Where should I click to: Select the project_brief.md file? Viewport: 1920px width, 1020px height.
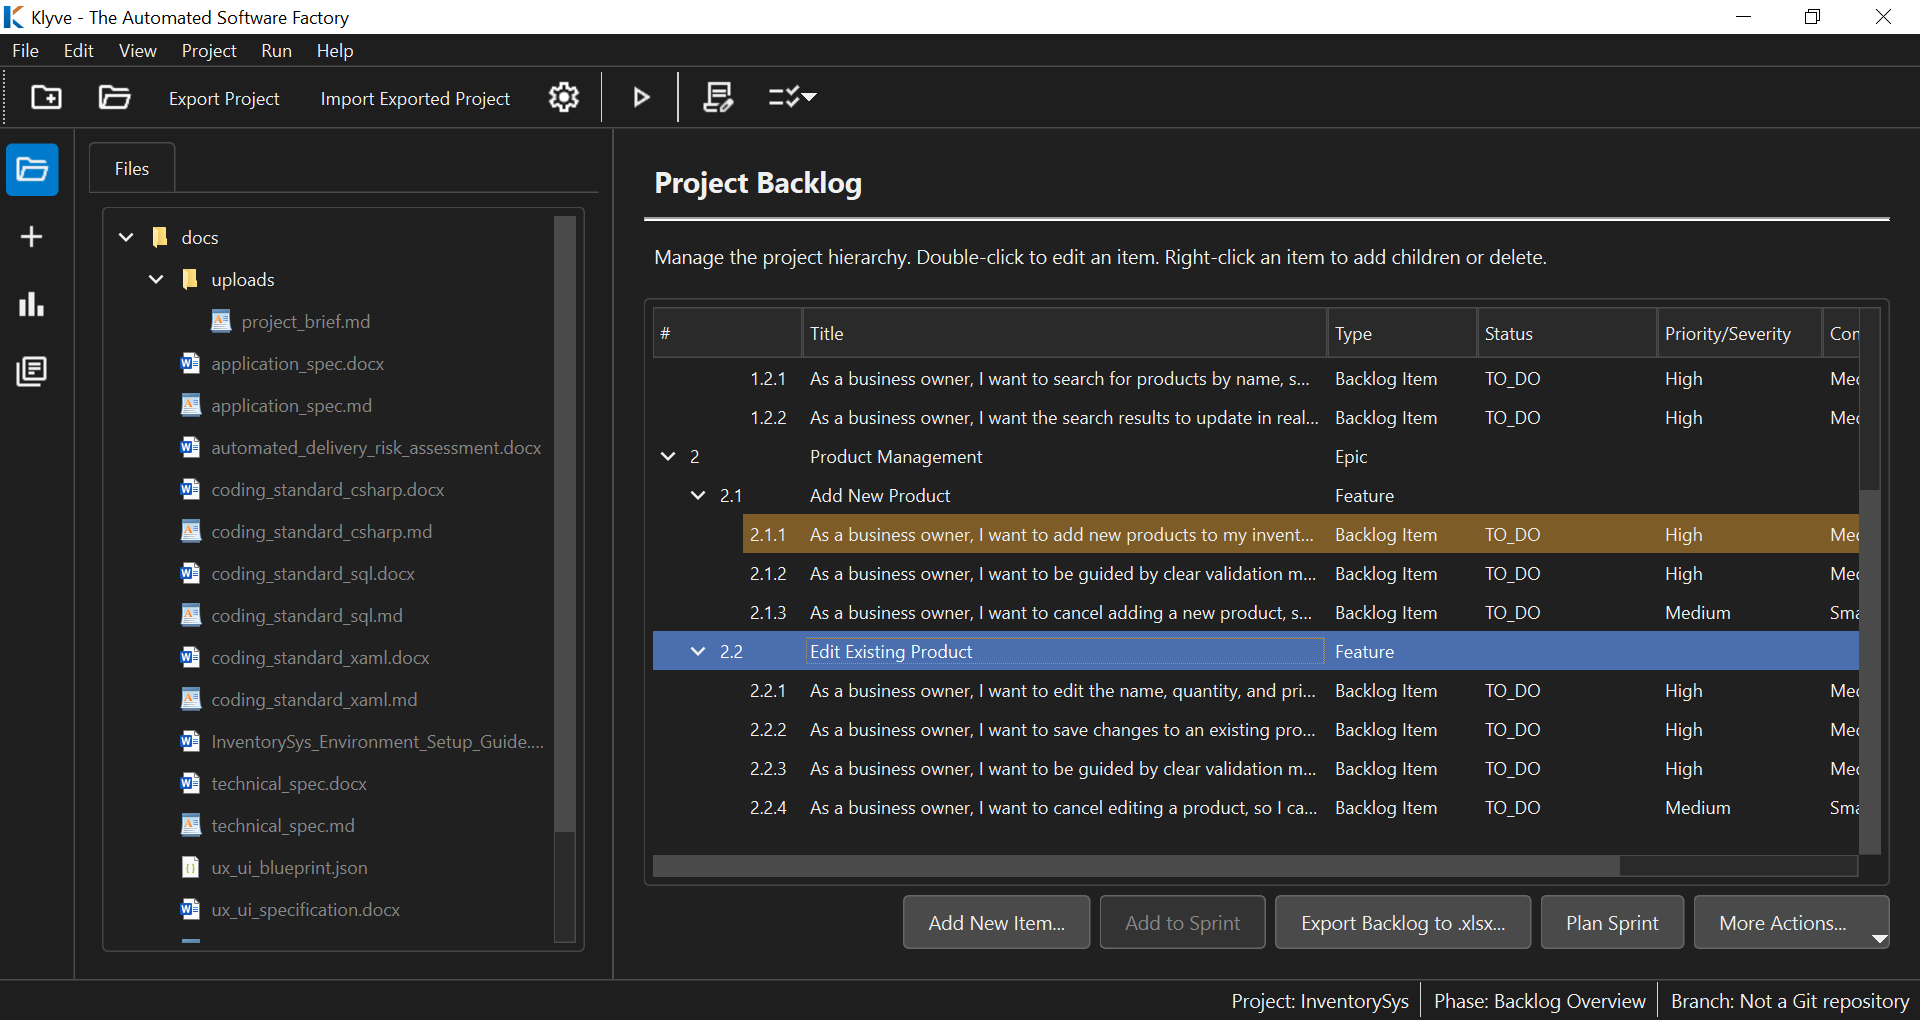coord(307,321)
